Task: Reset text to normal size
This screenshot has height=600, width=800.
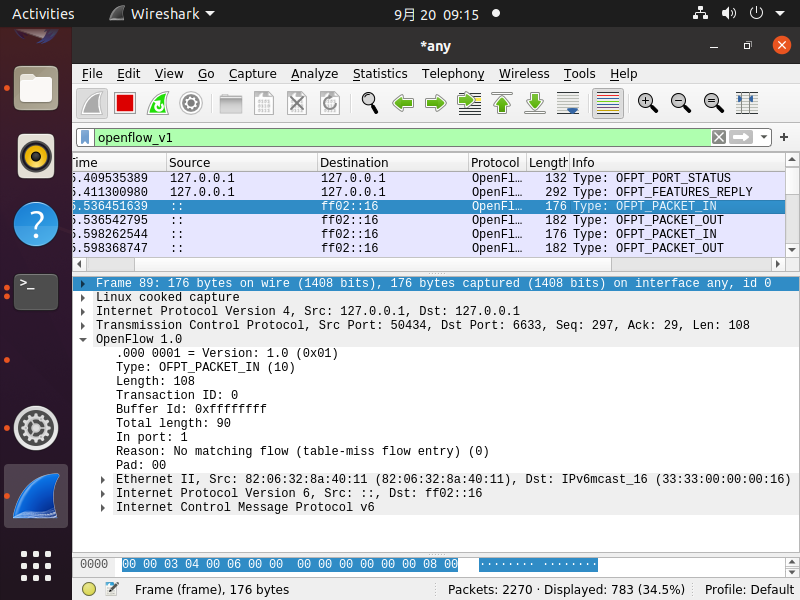Action: pyautogui.click(x=714, y=104)
